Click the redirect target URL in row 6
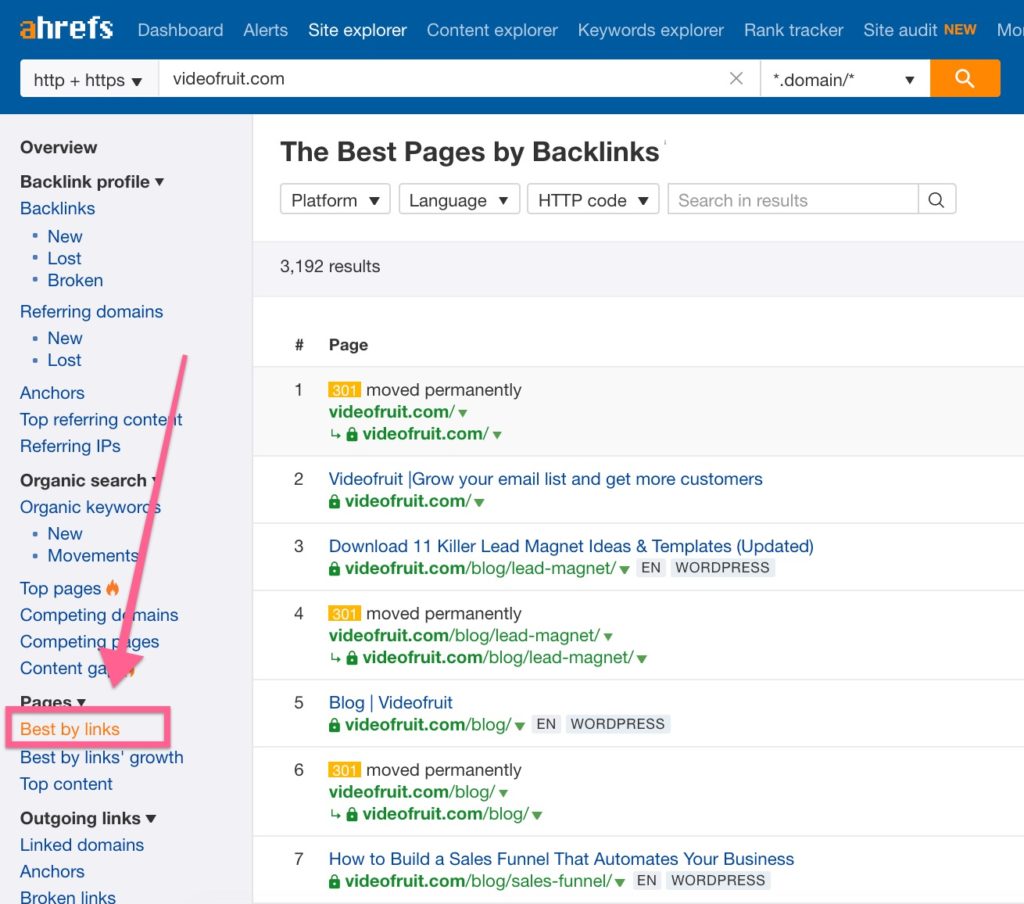This screenshot has width=1024, height=904. coord(445,814)
